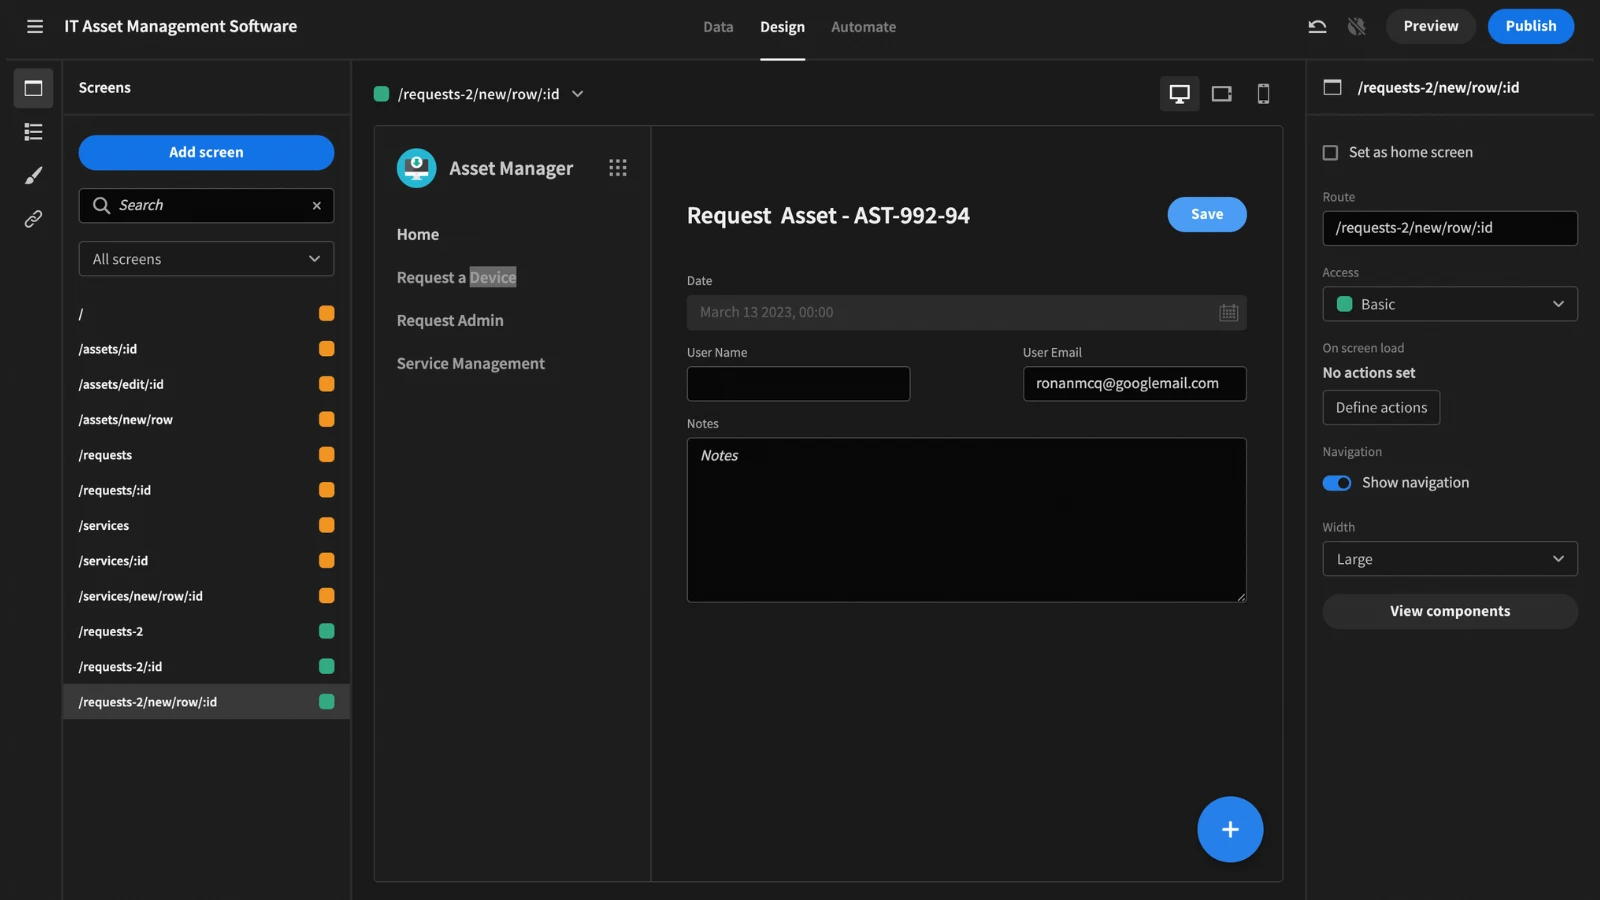Open the Components list icon in sidebar
Image resolution: width=1600 pixels, height=900 pixels.
[33, 132]
